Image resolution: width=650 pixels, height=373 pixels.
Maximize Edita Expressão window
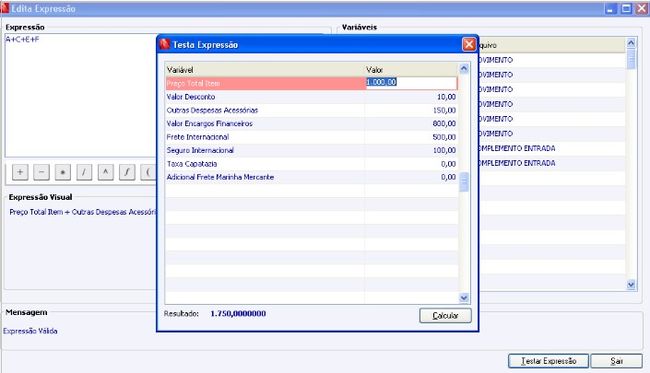pos(626,9)
